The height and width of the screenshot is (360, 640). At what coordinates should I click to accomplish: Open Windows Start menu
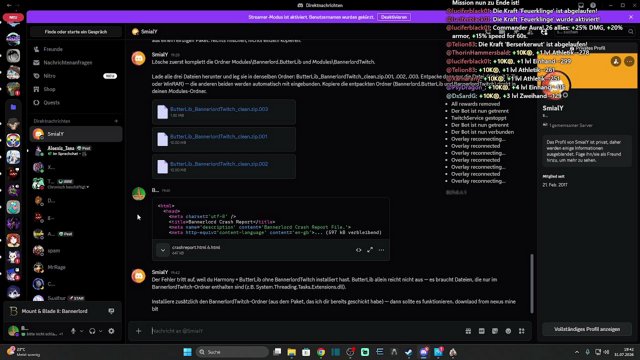pos(187,352)
